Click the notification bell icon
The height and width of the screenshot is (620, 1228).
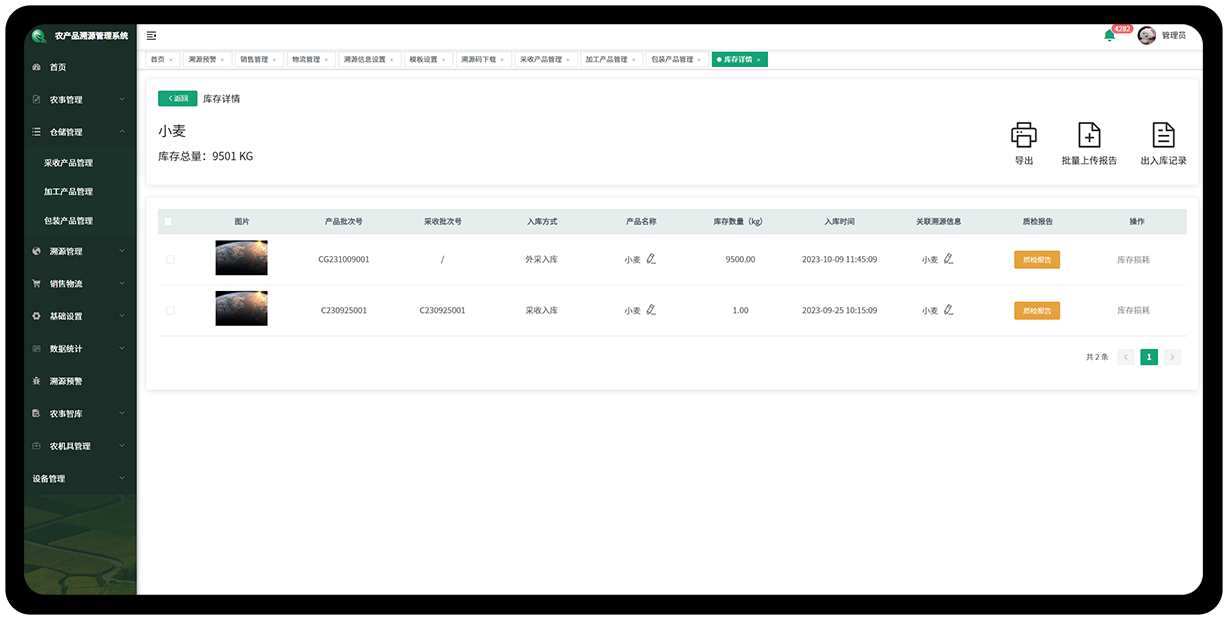point(1109,36)
